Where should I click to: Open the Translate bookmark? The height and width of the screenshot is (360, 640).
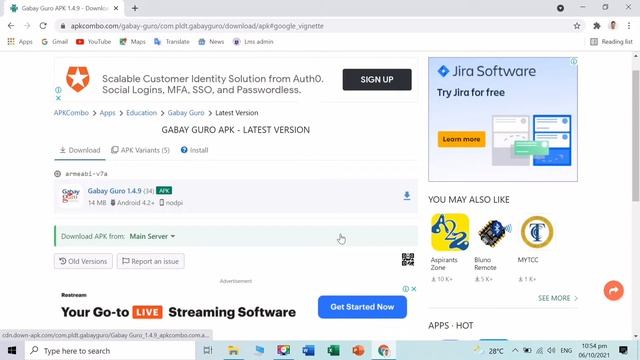tap(172, 42)
